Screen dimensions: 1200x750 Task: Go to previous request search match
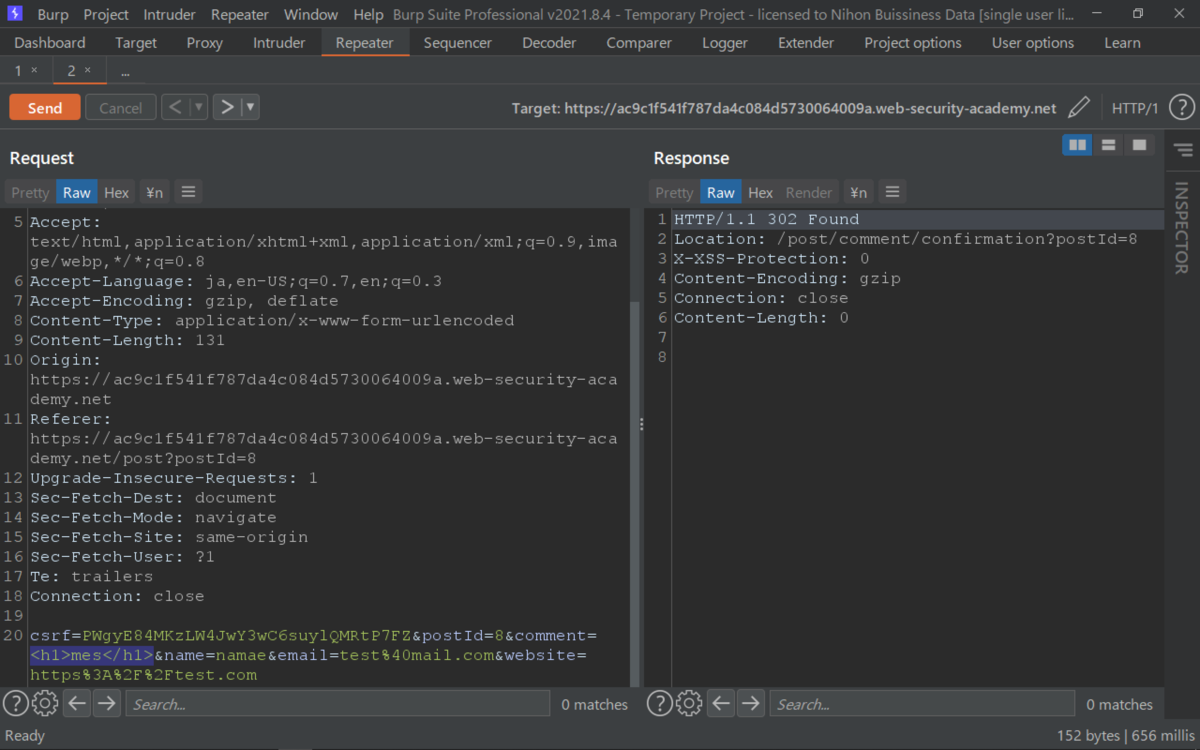pyautogui.click(x=77, y=704)
